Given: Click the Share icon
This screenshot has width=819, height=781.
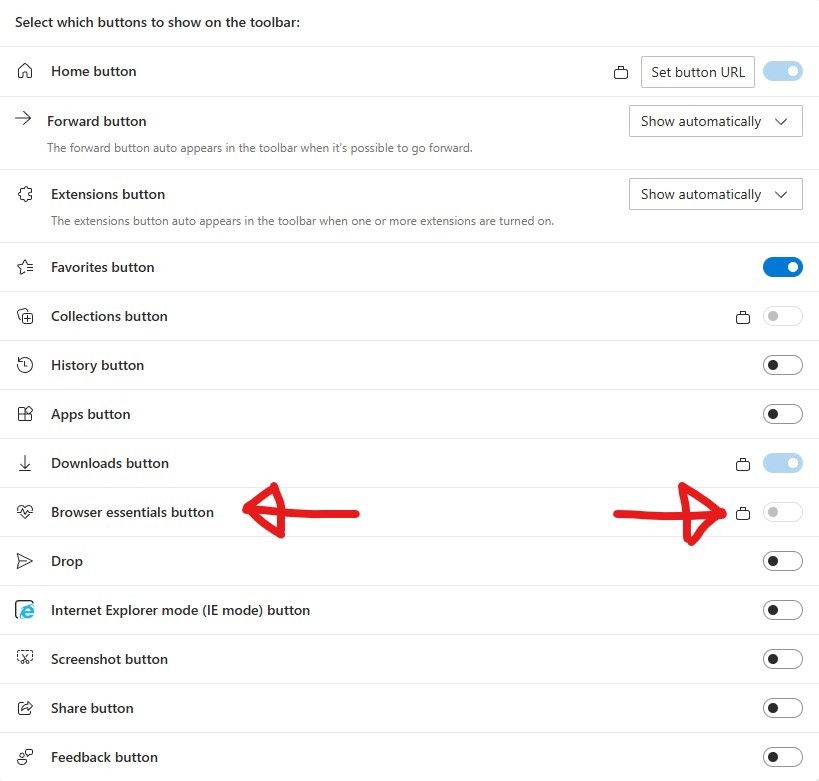Looking at the screenshot, I should [23, 708].
